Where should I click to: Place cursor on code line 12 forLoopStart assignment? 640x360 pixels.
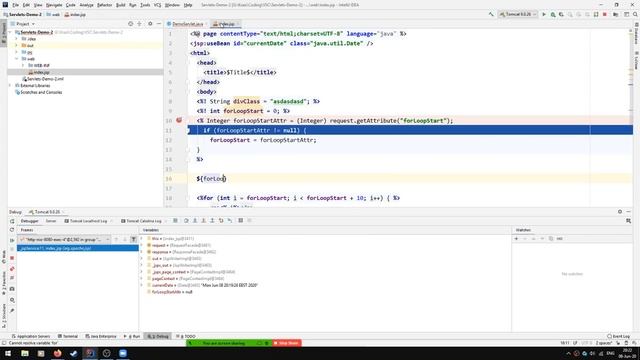pos(263,140)
